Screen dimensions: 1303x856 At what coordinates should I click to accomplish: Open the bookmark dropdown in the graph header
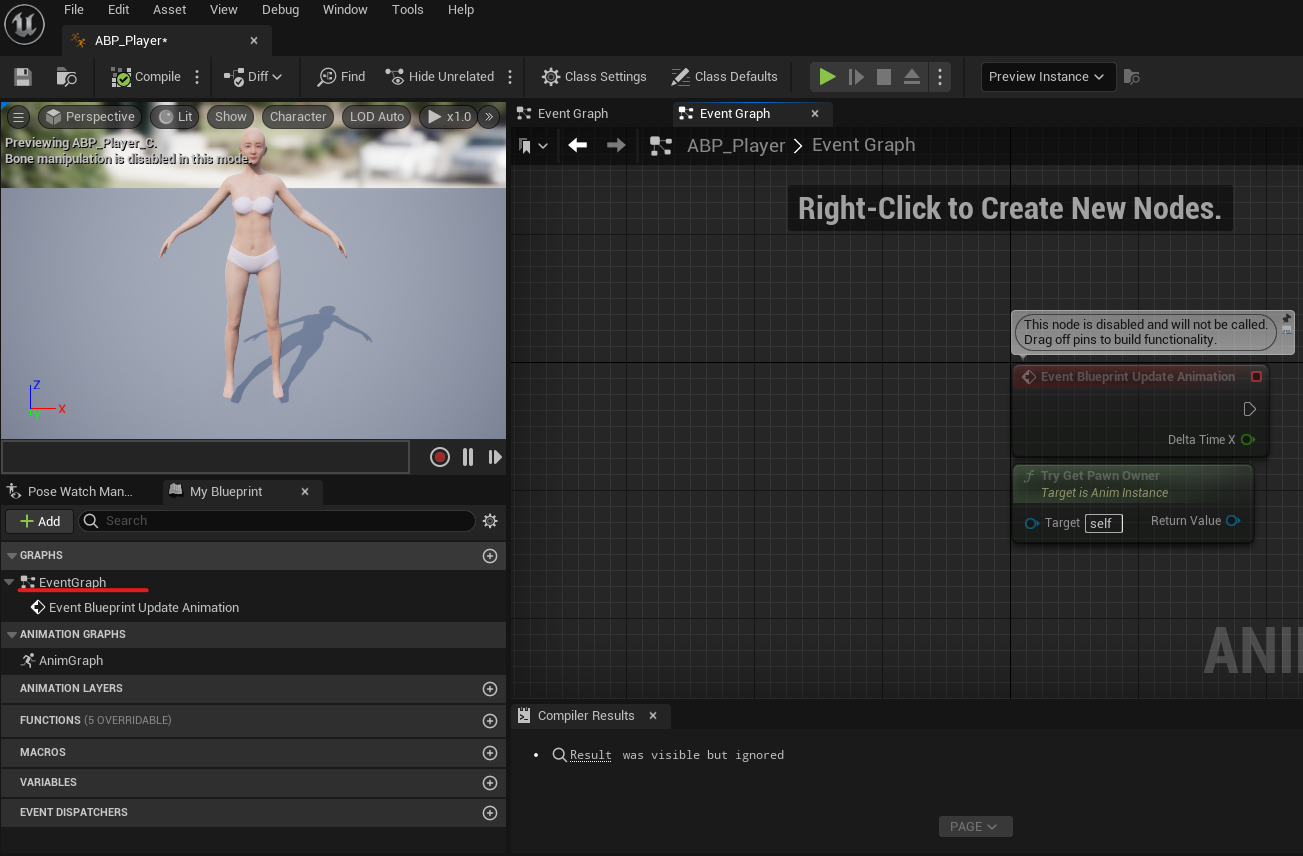point(534,146)
